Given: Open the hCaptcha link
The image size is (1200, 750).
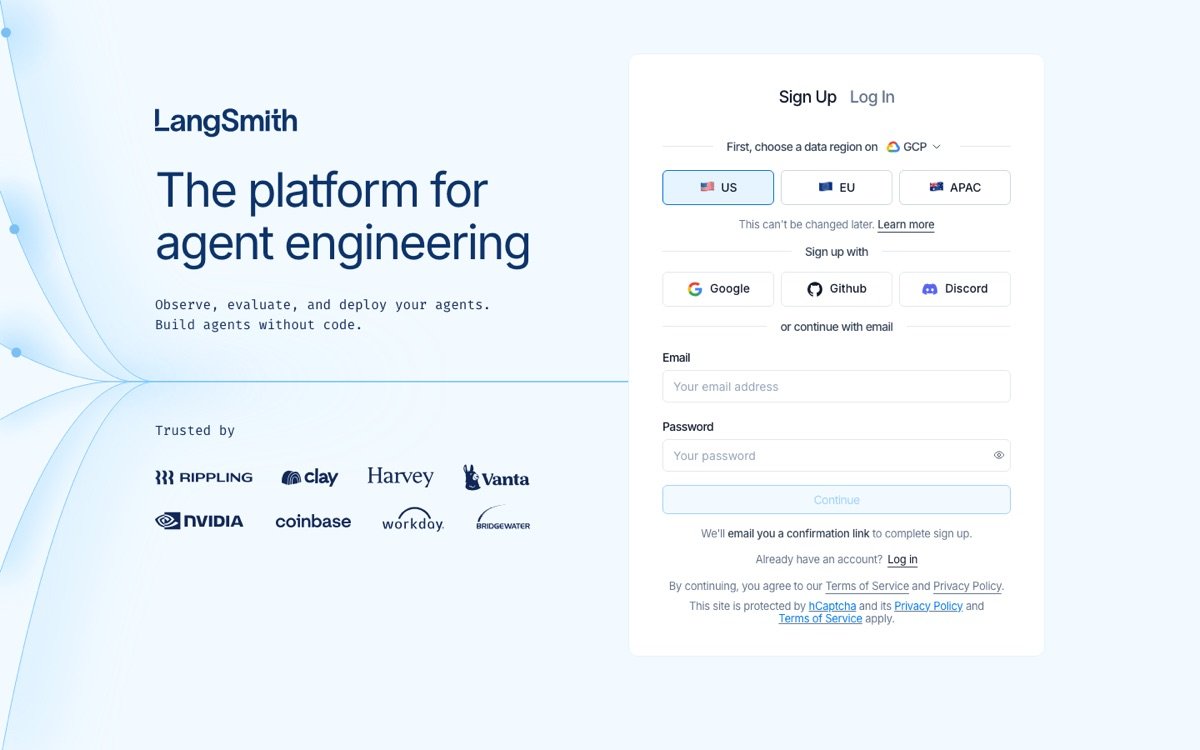Looking at the screenshot, I should 832,606.
